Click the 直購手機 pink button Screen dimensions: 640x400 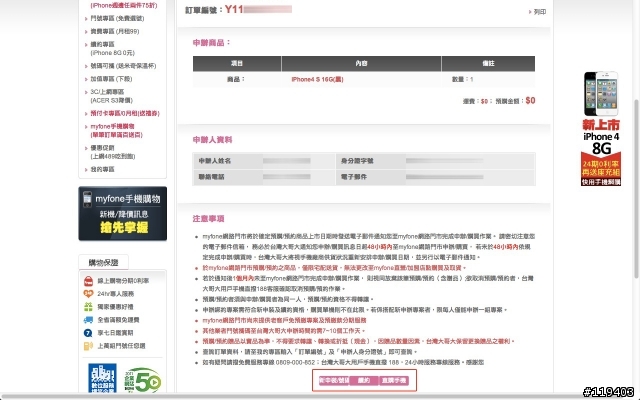393,380
